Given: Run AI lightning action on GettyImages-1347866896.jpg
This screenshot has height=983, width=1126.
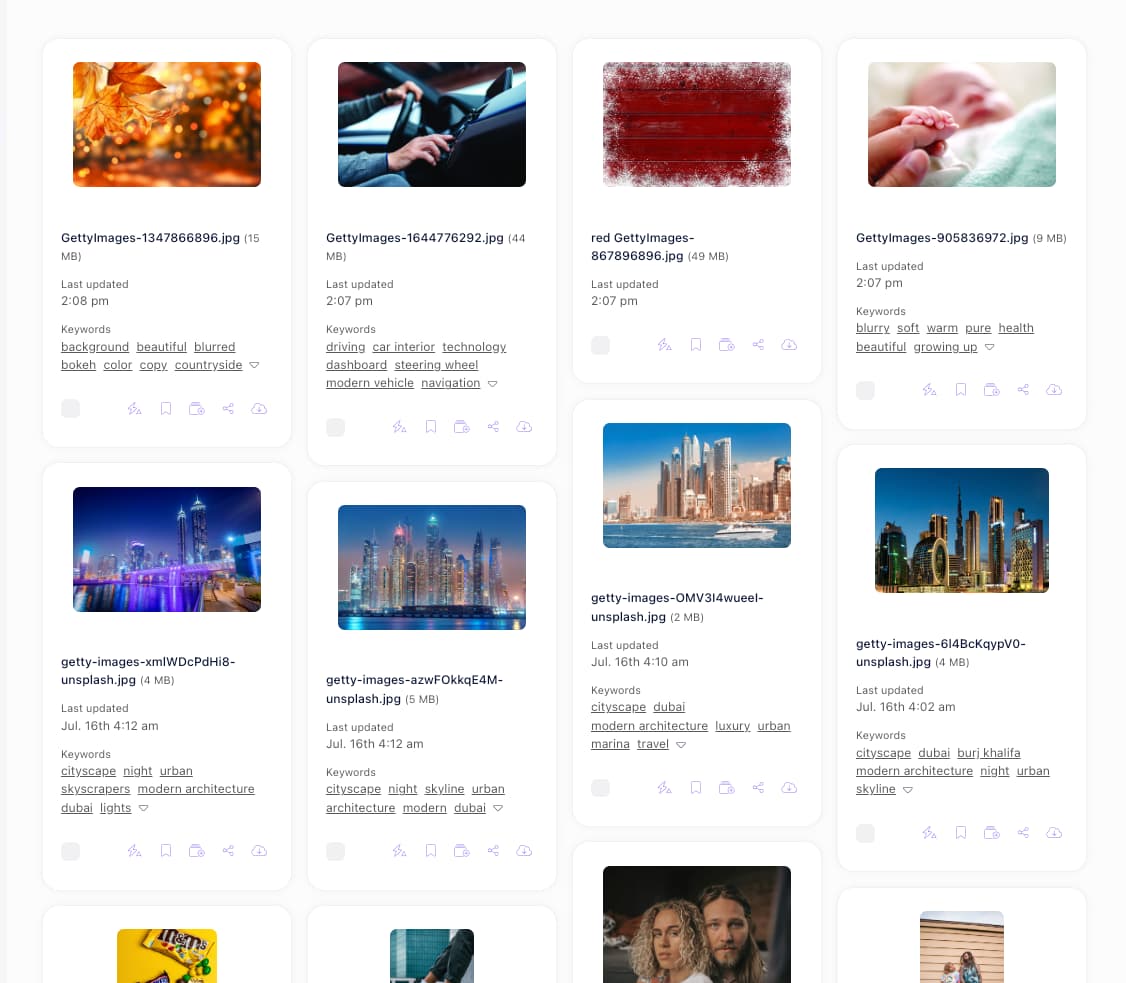Looking at the screenshot, I should point(134,409).
